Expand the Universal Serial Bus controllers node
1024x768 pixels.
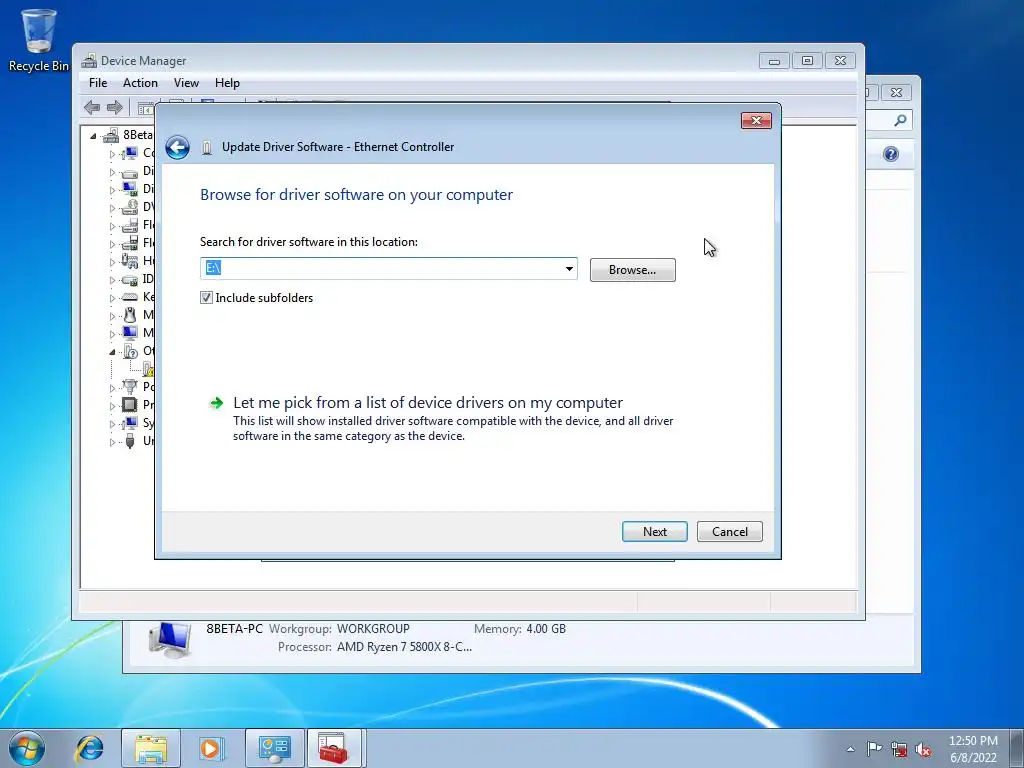point(112,442)
